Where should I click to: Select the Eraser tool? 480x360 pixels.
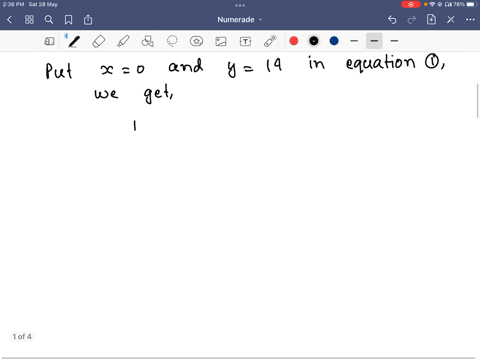pyautogui.click(x=99, y=41)
